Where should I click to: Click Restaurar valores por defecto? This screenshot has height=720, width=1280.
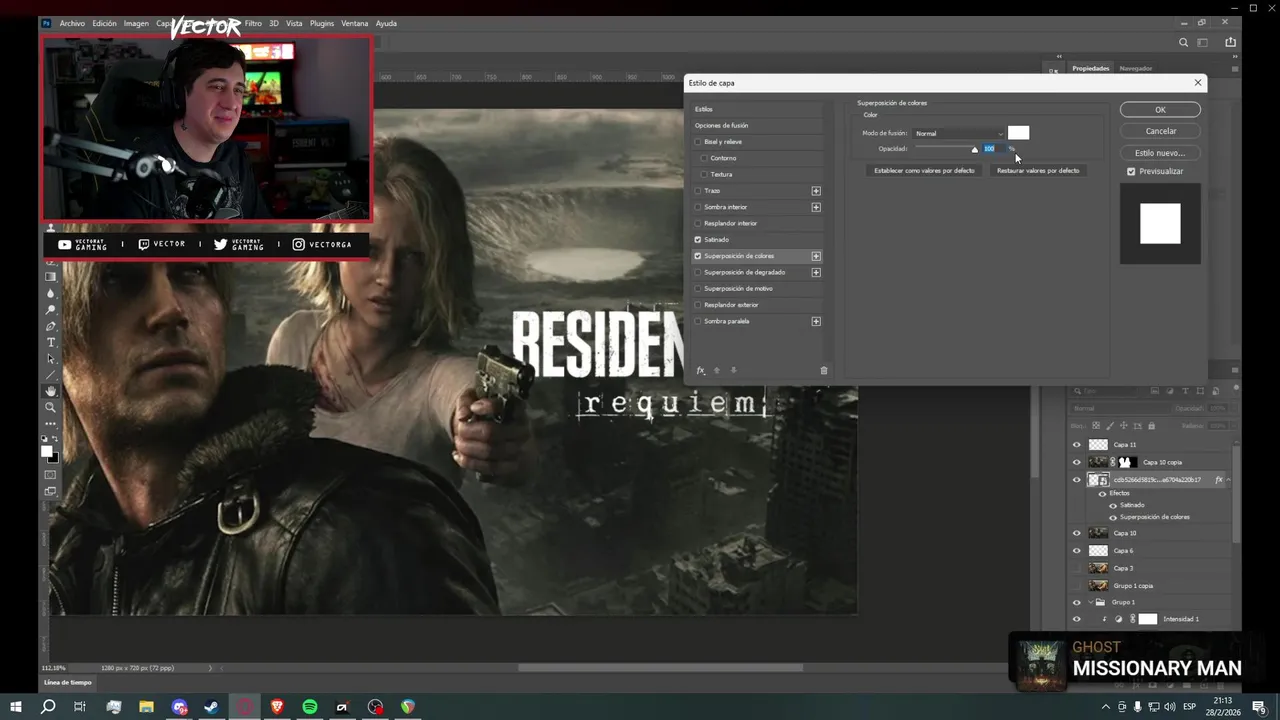click(1038, 171)
